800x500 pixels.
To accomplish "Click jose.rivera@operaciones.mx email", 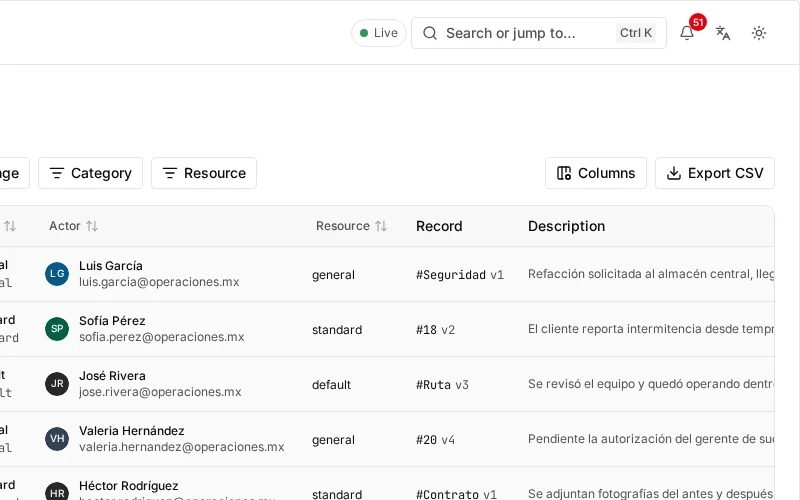I will [x=160, y=392].
